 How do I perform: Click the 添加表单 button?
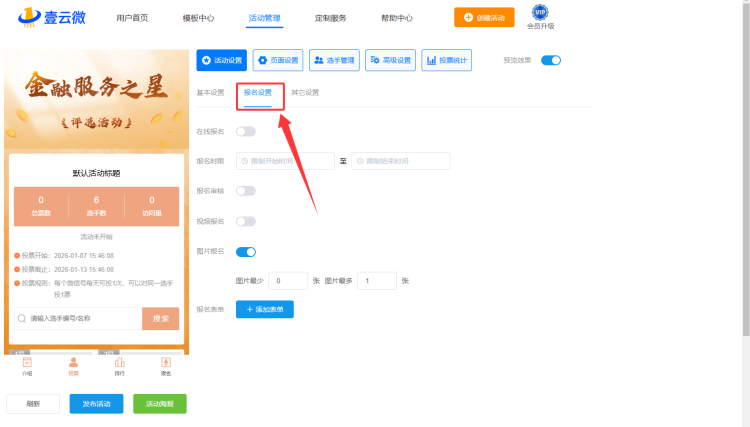click(265, 310)
